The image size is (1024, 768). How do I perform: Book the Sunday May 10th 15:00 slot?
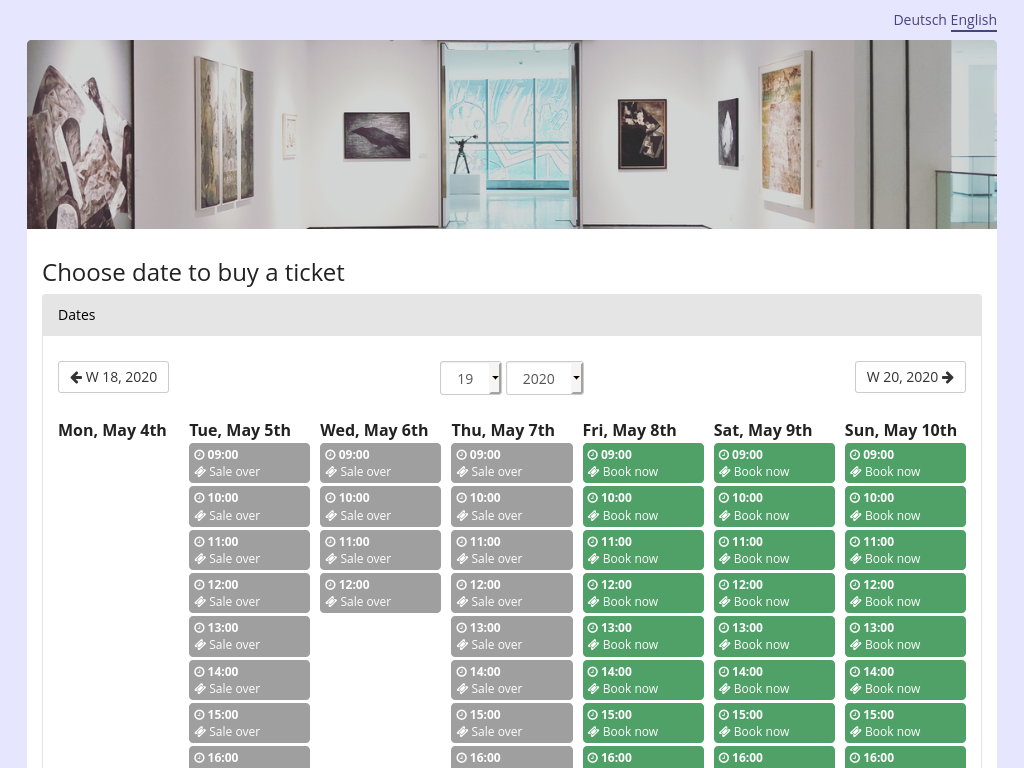click(x=905, y=723)
